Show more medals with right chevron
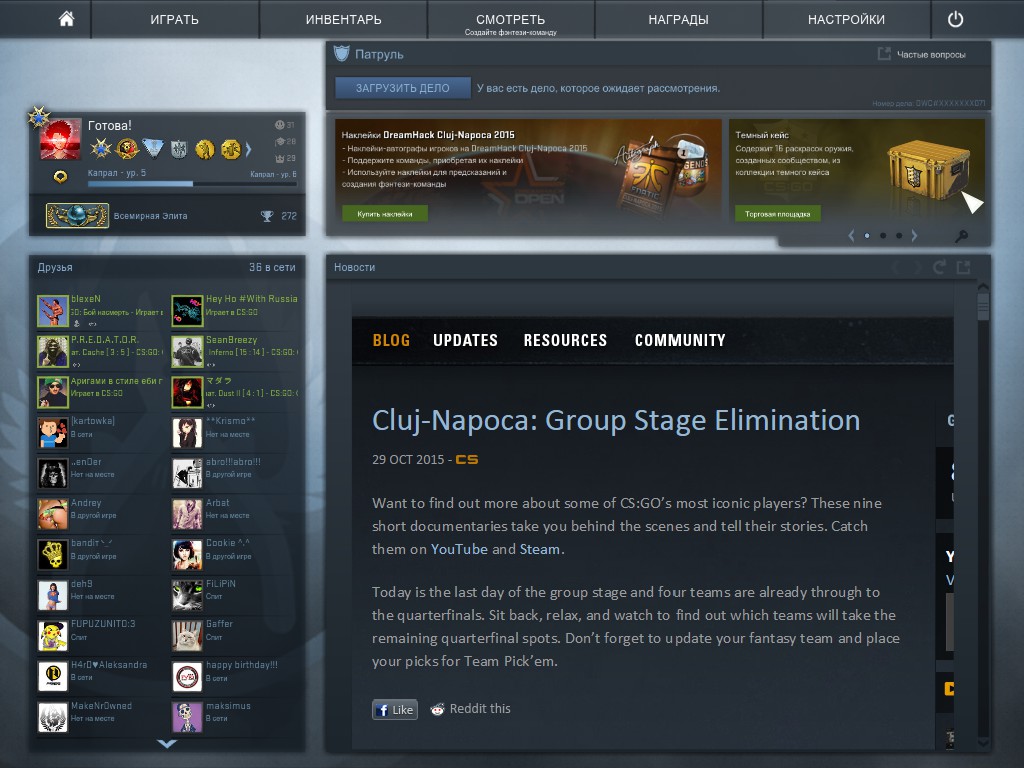 click(x=248, y=150)
